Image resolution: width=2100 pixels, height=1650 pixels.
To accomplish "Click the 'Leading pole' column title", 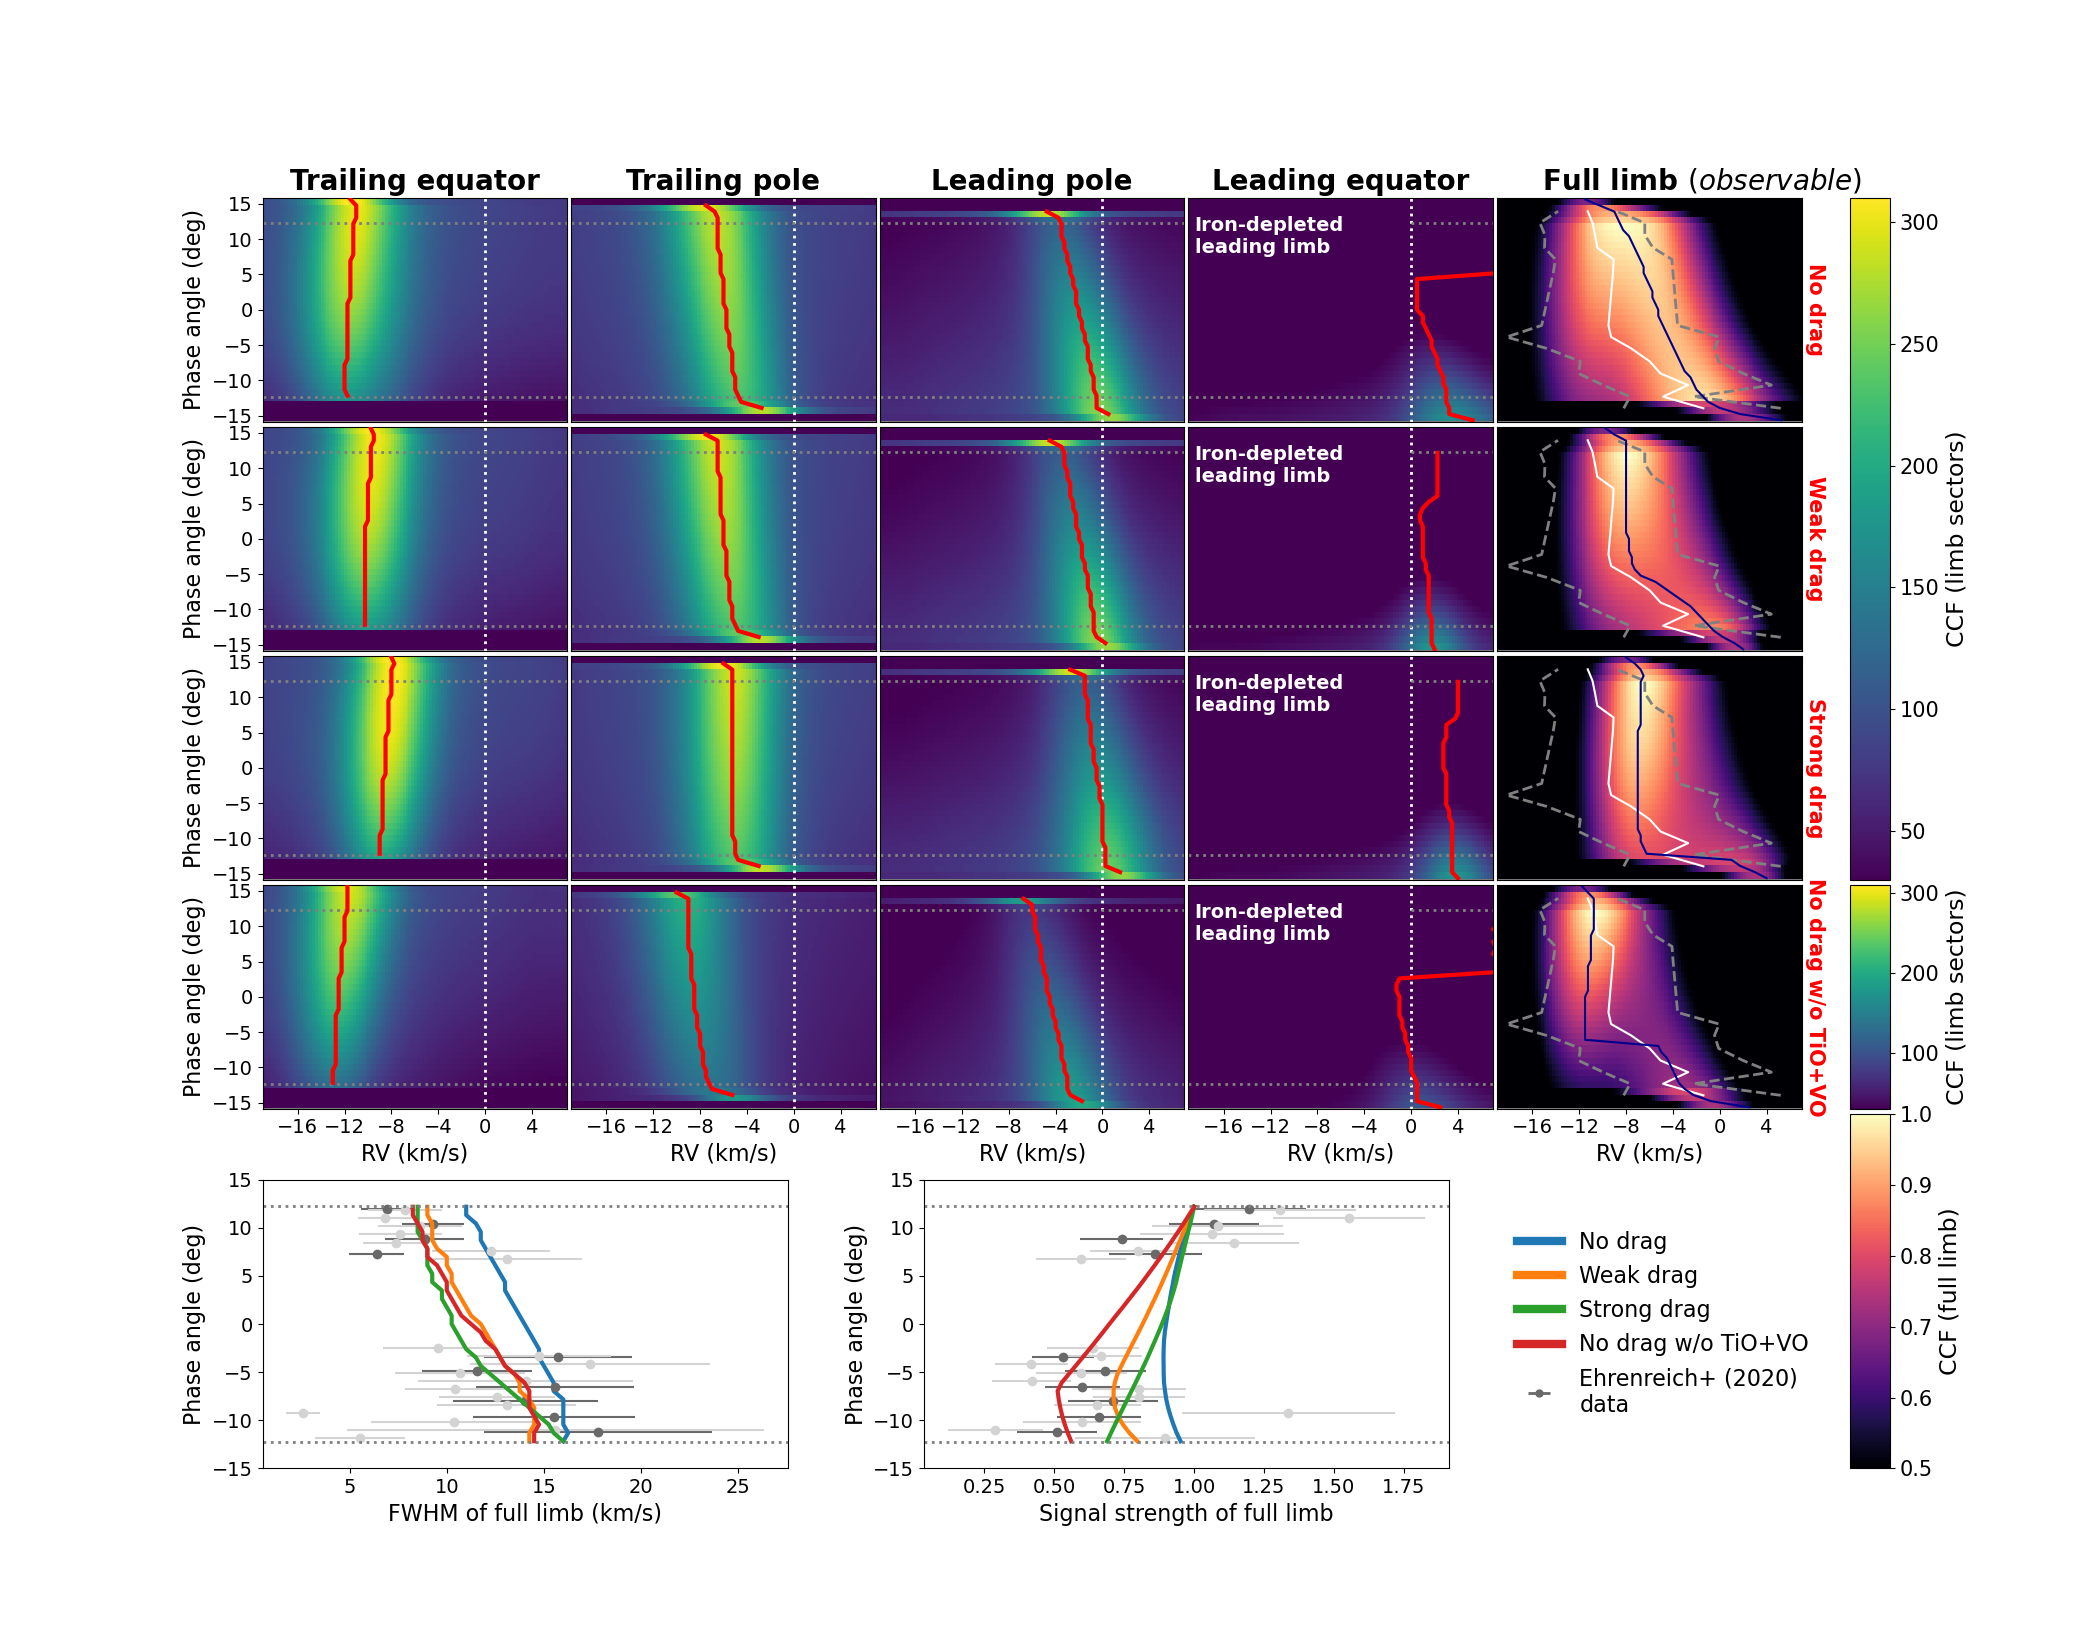I will [1031, 180].
